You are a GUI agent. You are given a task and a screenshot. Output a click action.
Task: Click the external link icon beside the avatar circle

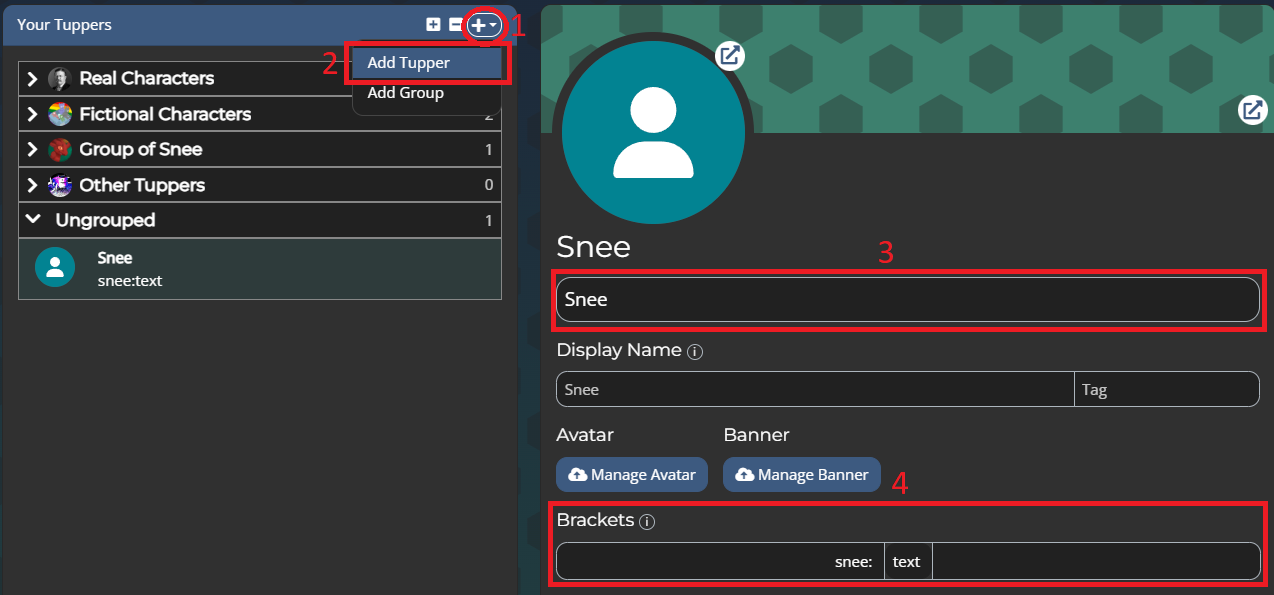(x=729, y=56)
